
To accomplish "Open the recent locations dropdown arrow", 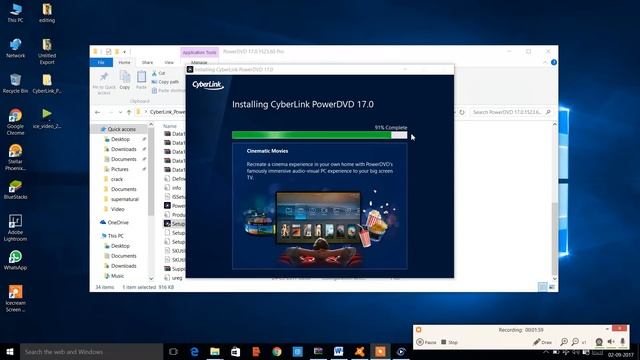I will (x=120, y=112).
